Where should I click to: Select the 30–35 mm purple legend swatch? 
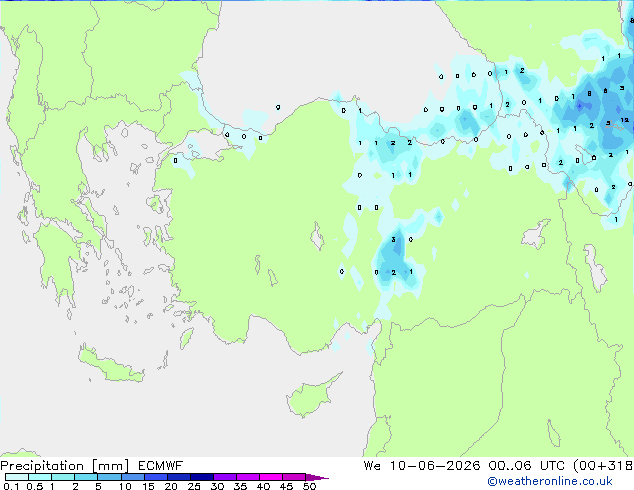224,477
